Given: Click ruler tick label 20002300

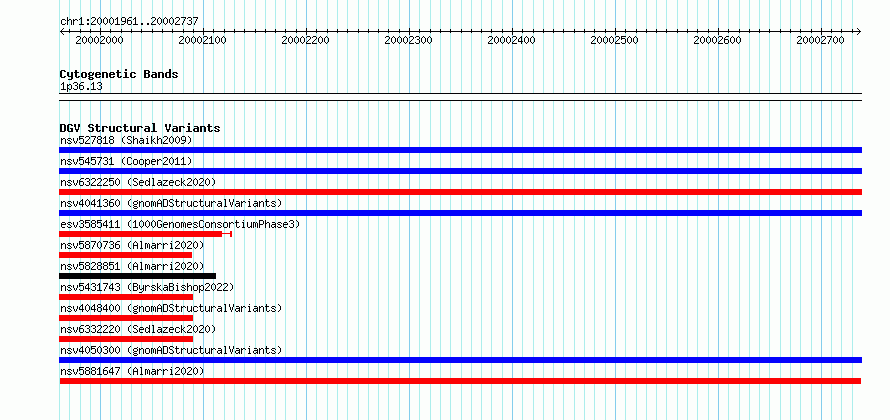Looking at the screenshot, I should (x=409, y=40).
